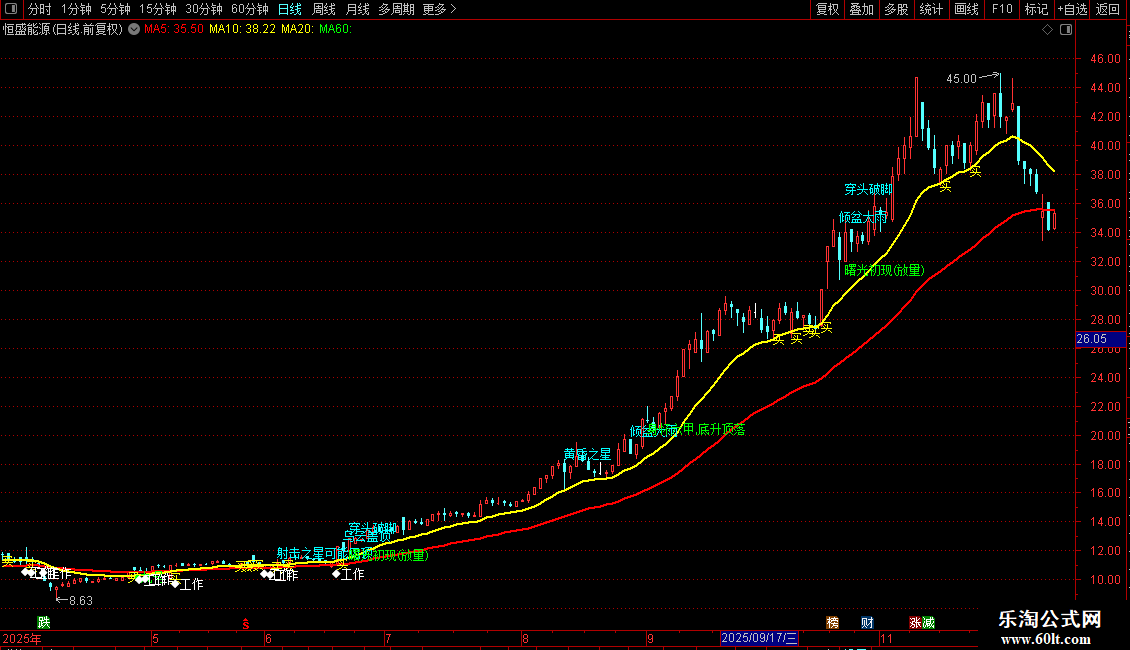
Task: Add stock with +自选 button
Action: point(1072,9)
